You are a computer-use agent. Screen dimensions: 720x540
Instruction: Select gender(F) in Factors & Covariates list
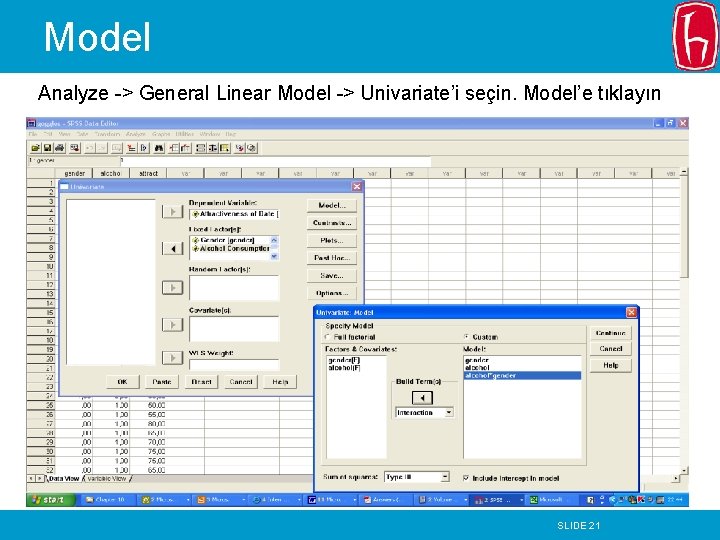pos(344,360)
